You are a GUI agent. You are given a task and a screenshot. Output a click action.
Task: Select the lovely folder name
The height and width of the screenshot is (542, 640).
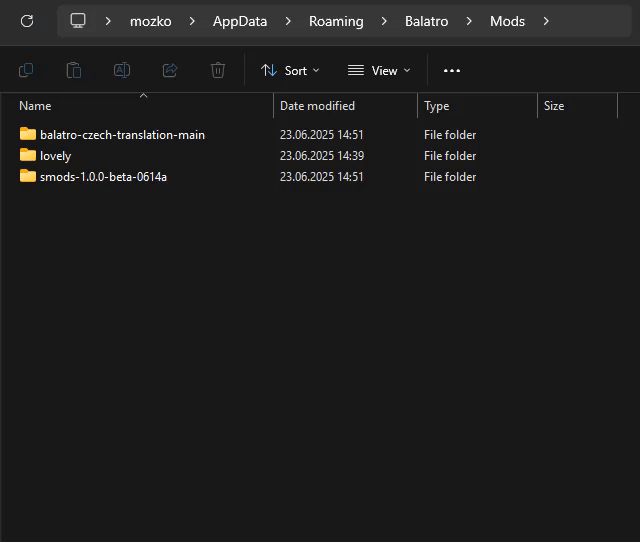(x=56, y=156)
